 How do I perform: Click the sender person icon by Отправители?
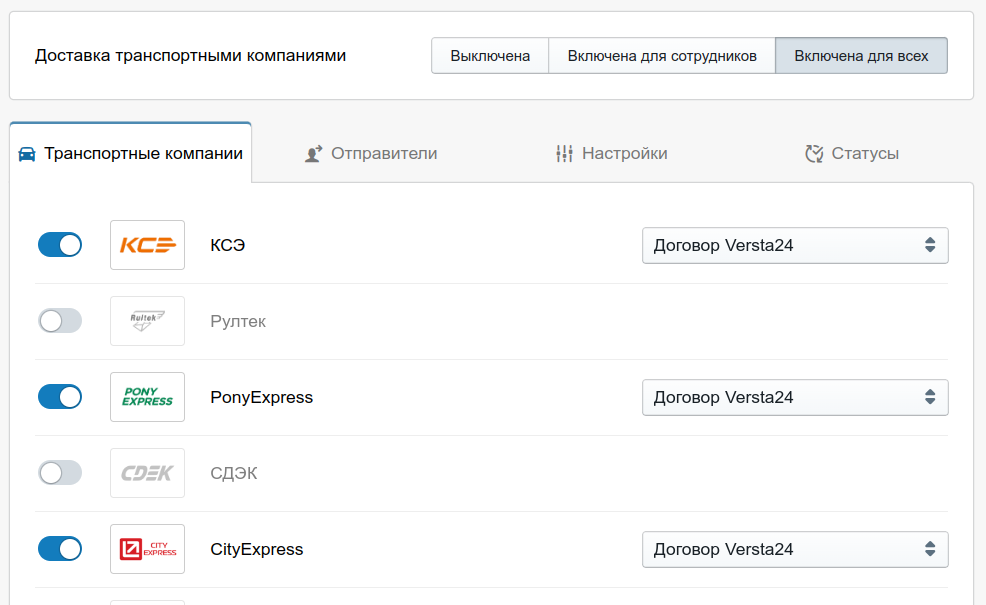(314, 153)
